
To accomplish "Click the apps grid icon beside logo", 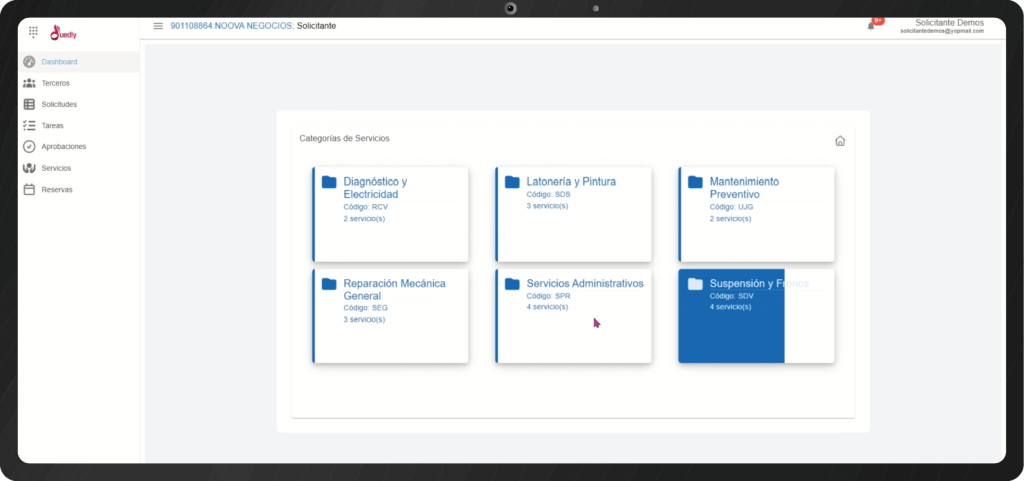I will (x=33, y=31).
